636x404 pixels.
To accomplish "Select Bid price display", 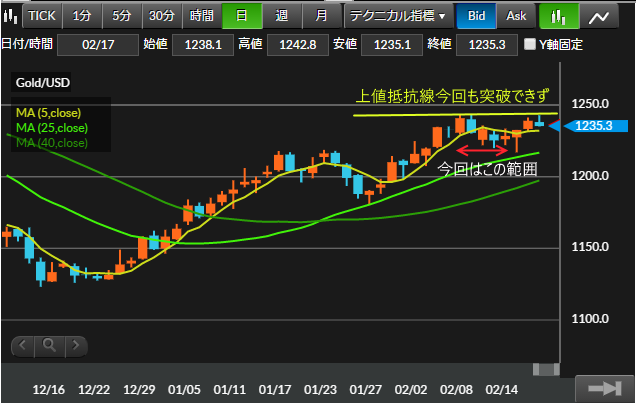I will click(476, 16).
